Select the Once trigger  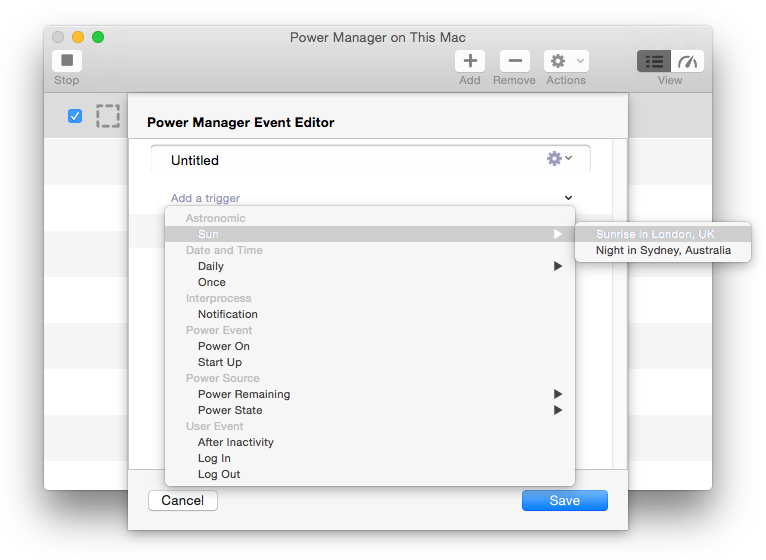(x=370, y=282)
